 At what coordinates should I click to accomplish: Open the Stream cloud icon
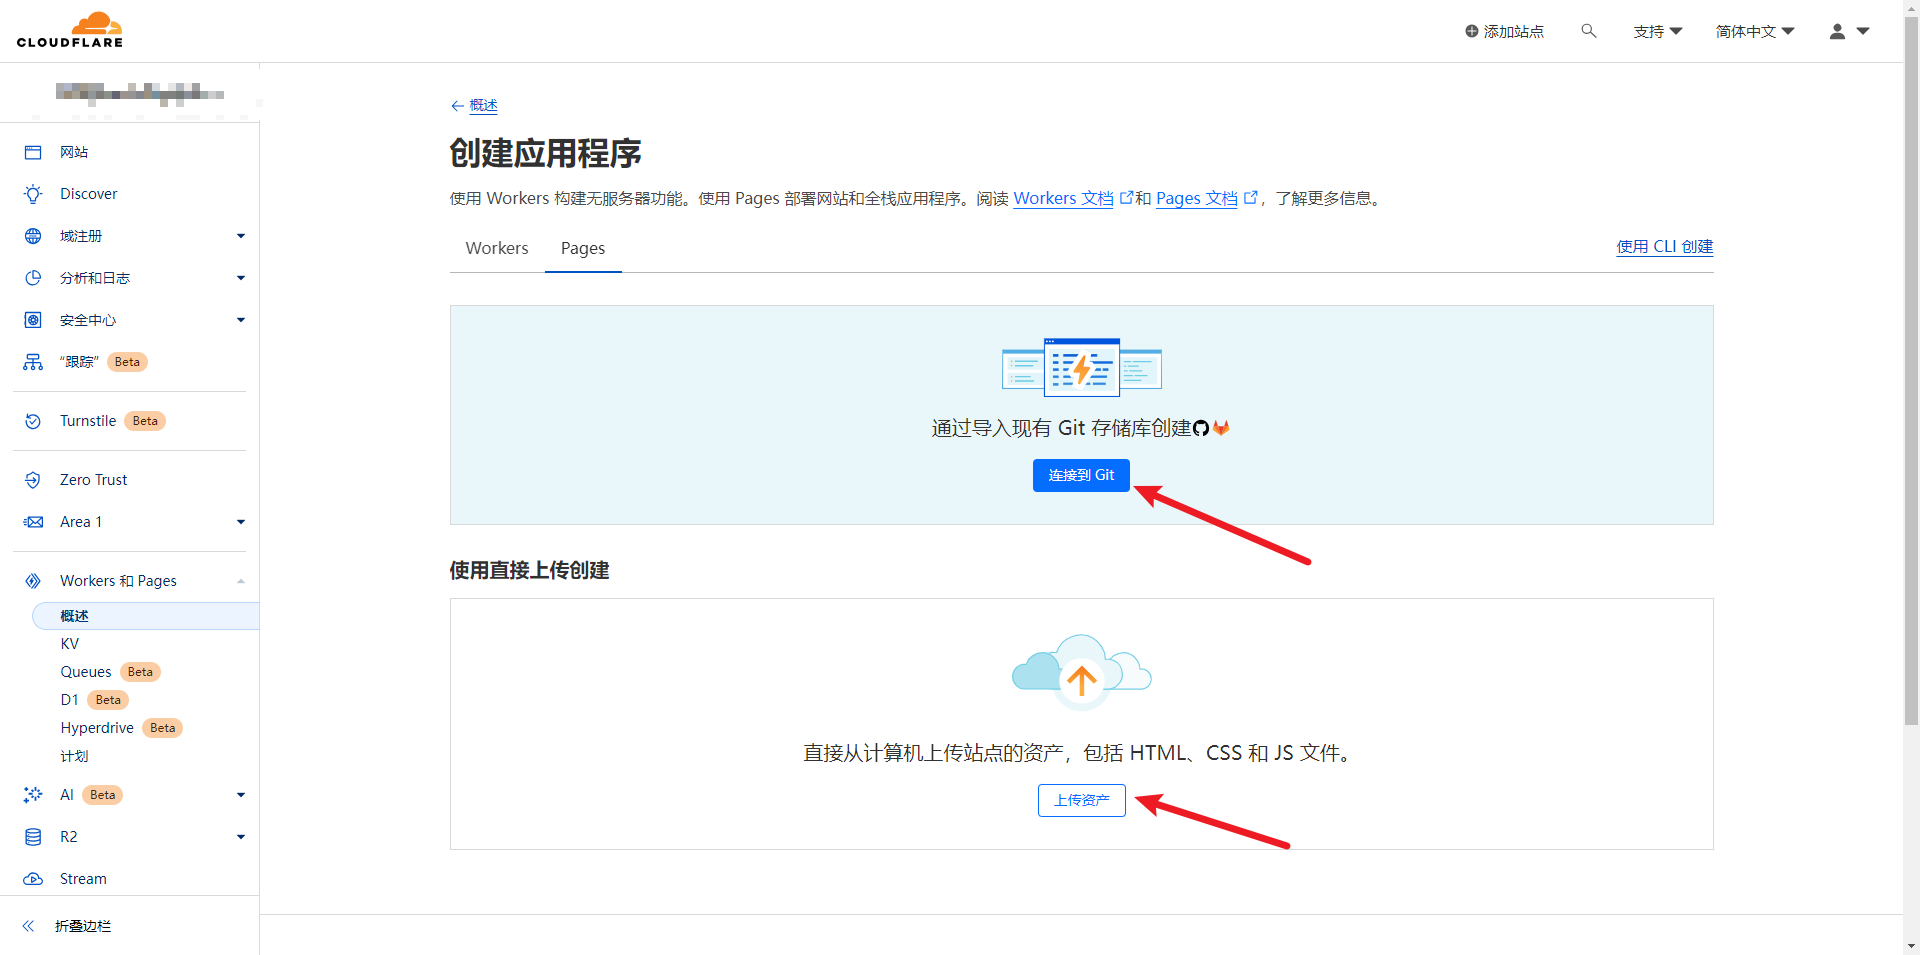pyautogui.click(x=33, y=879)
